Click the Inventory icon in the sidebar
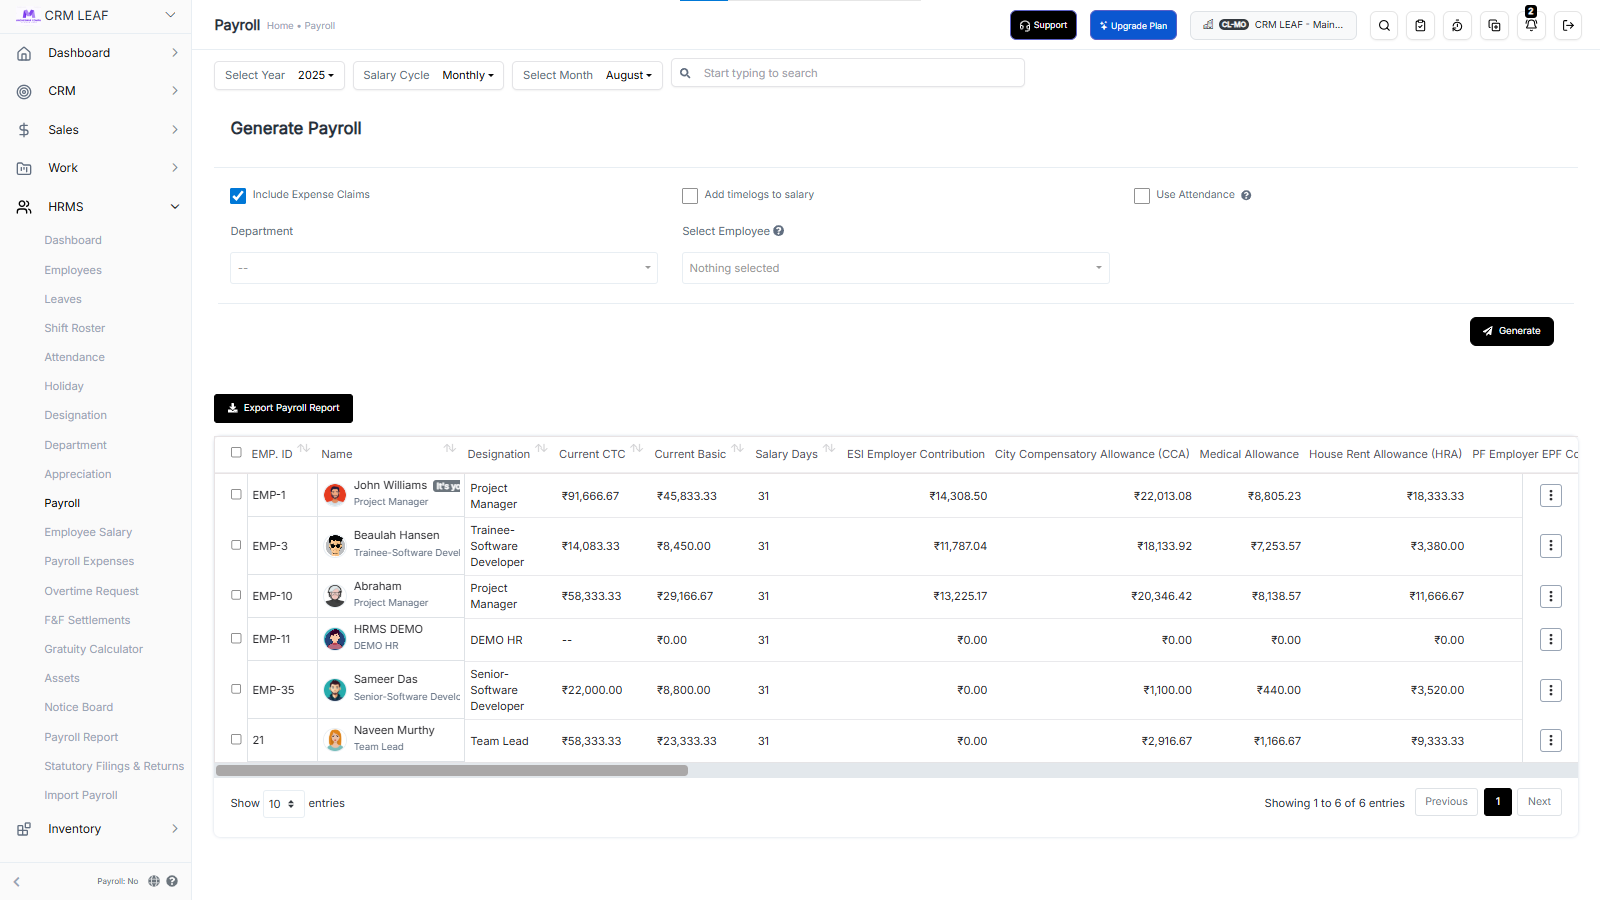This screenshot has height=900, width=1600. (x=22, y=828)
